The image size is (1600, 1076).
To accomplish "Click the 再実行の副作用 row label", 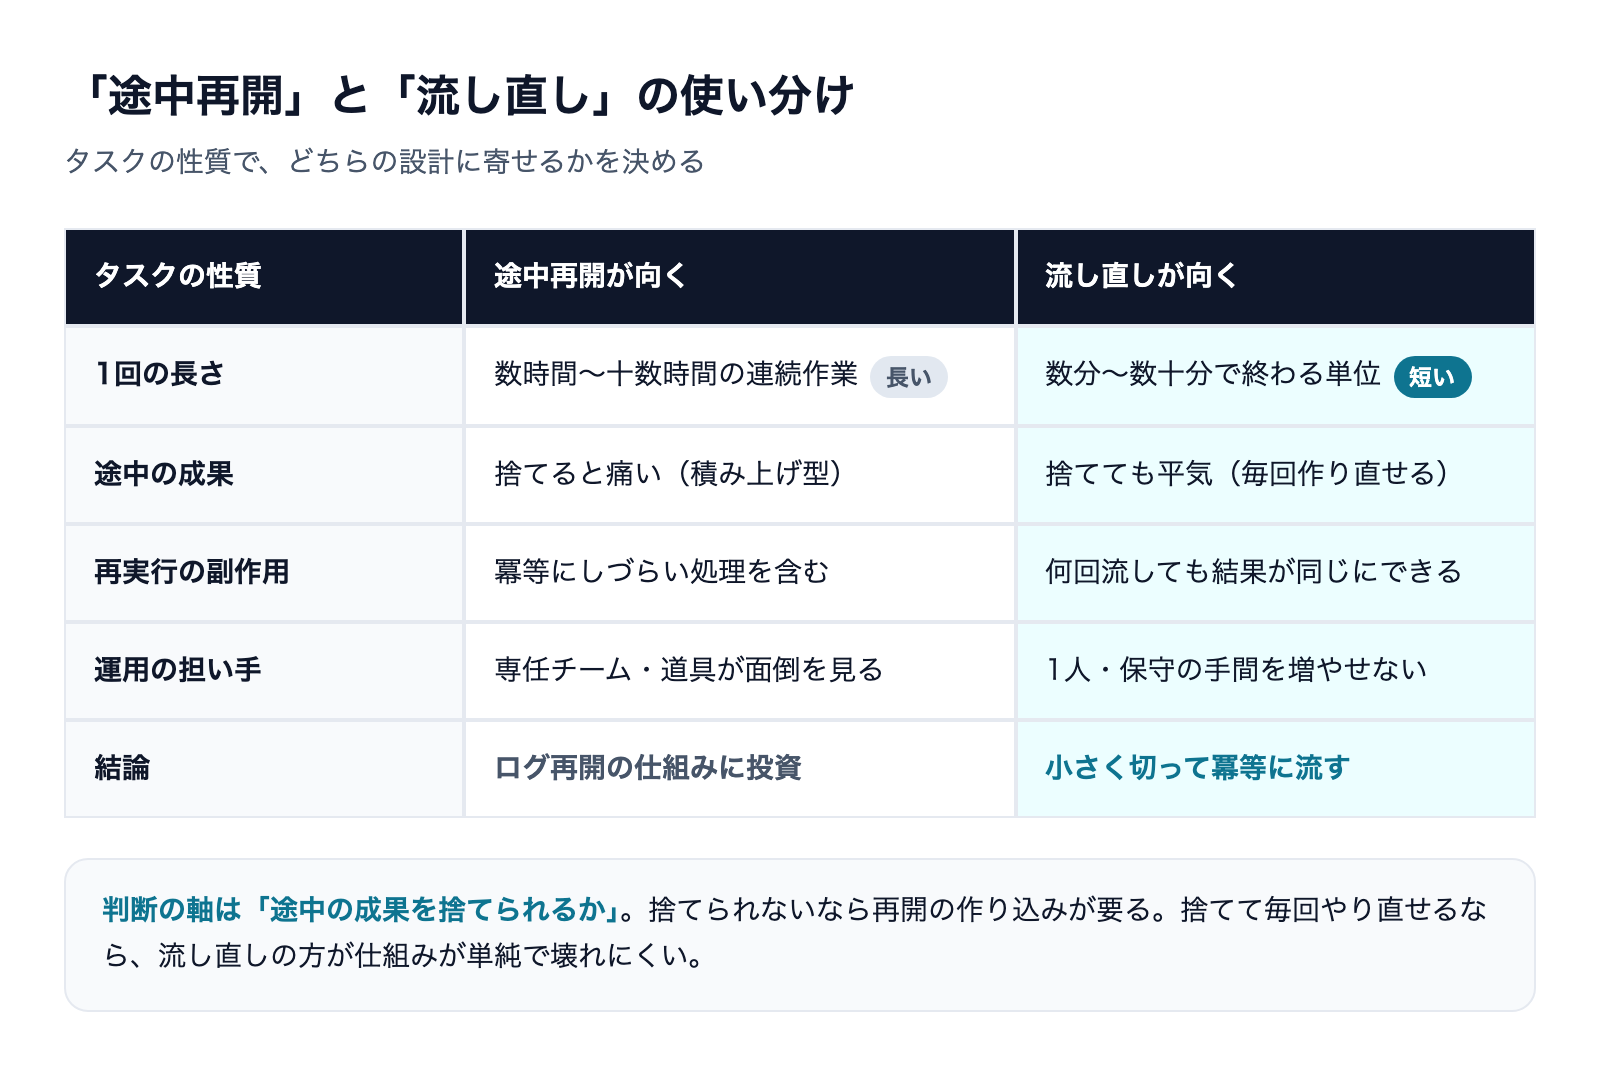I will click(x=265, y=573).
